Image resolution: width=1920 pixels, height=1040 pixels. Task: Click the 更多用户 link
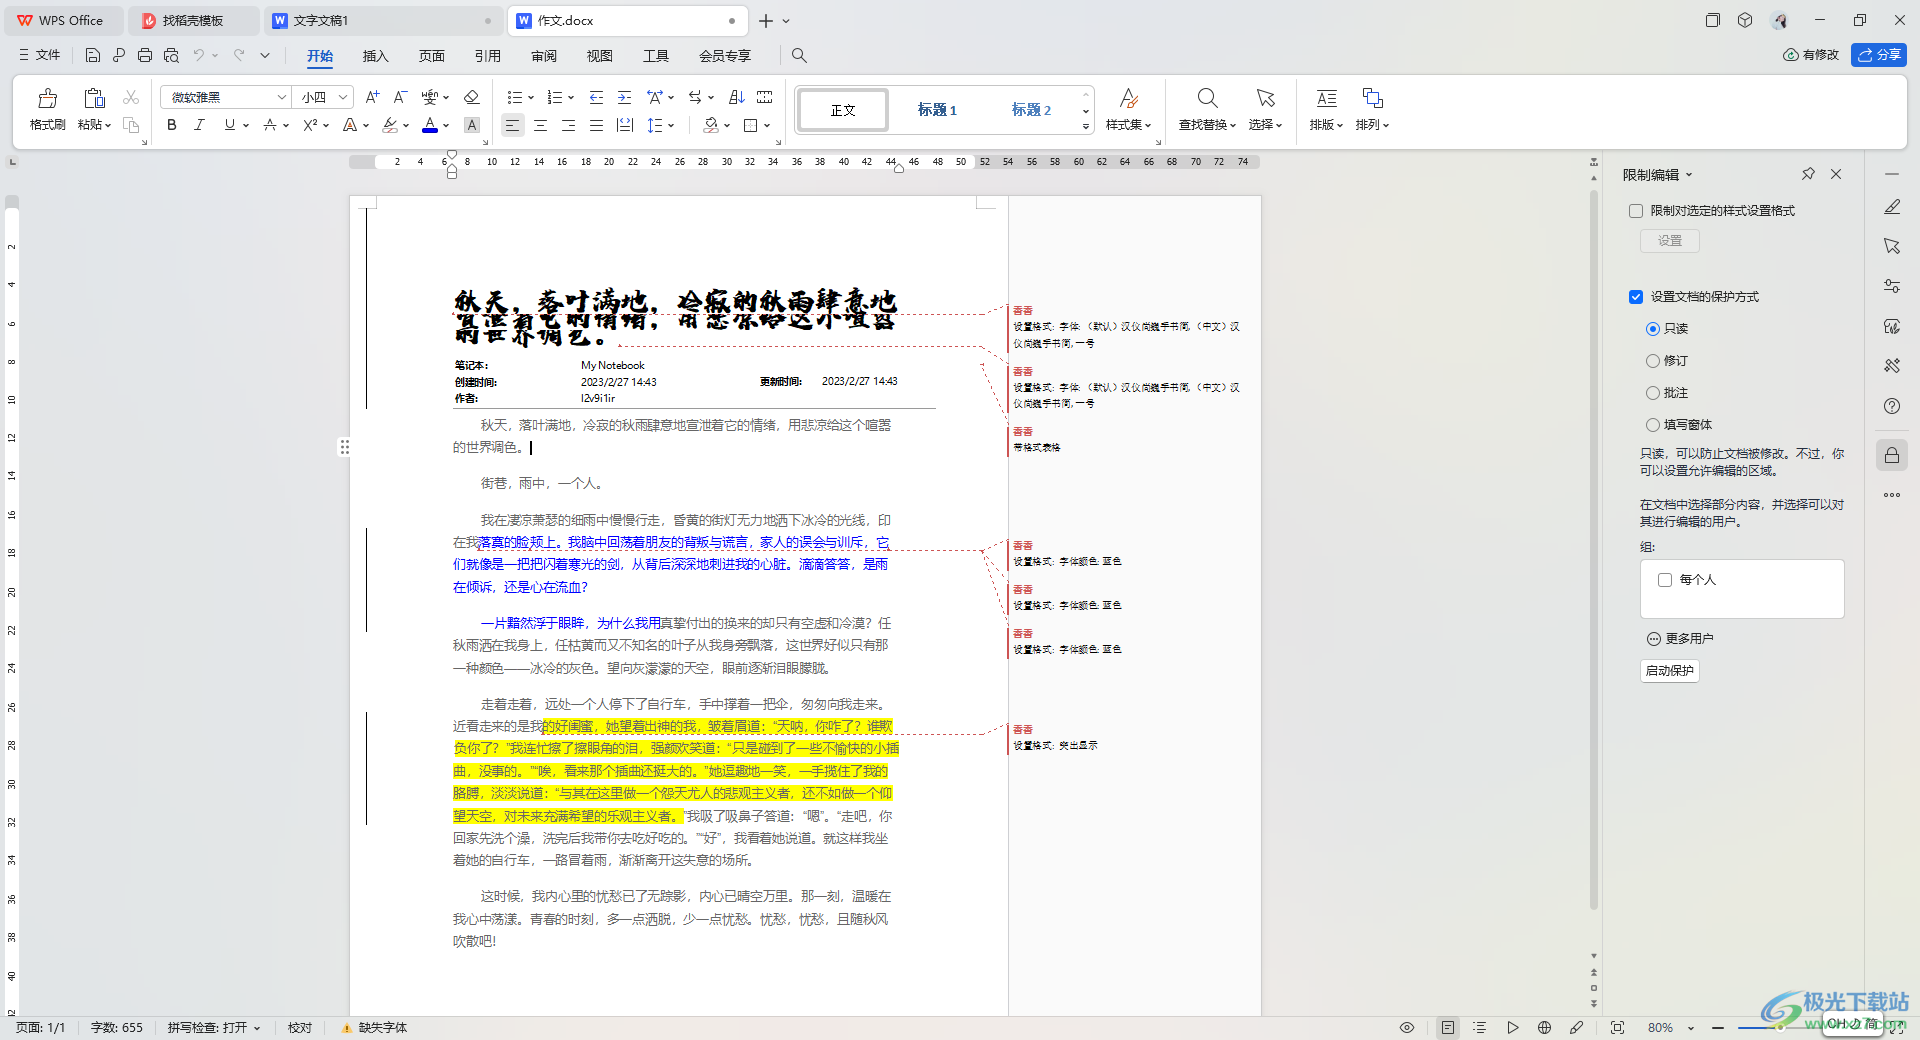[x=1680, y=639]
